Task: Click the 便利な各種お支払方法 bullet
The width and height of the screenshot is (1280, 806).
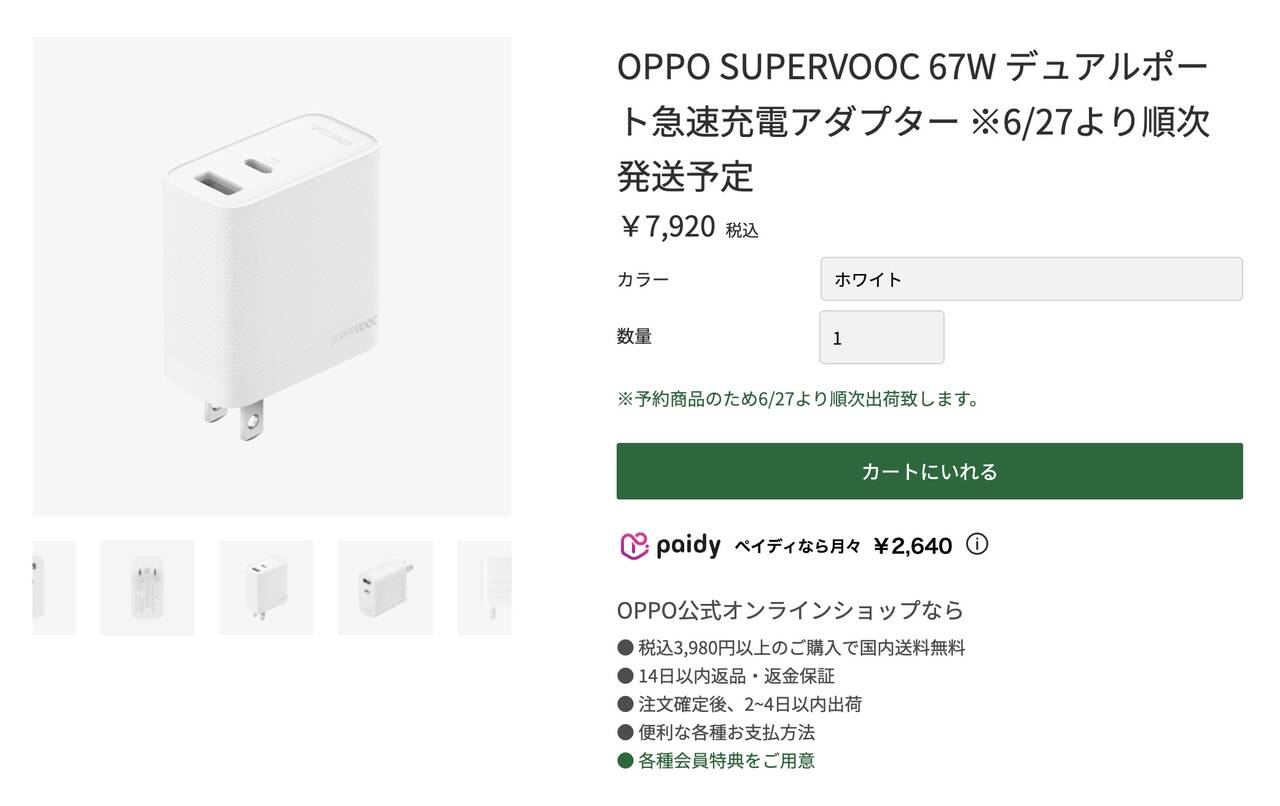Action: [x=726, y=732]
